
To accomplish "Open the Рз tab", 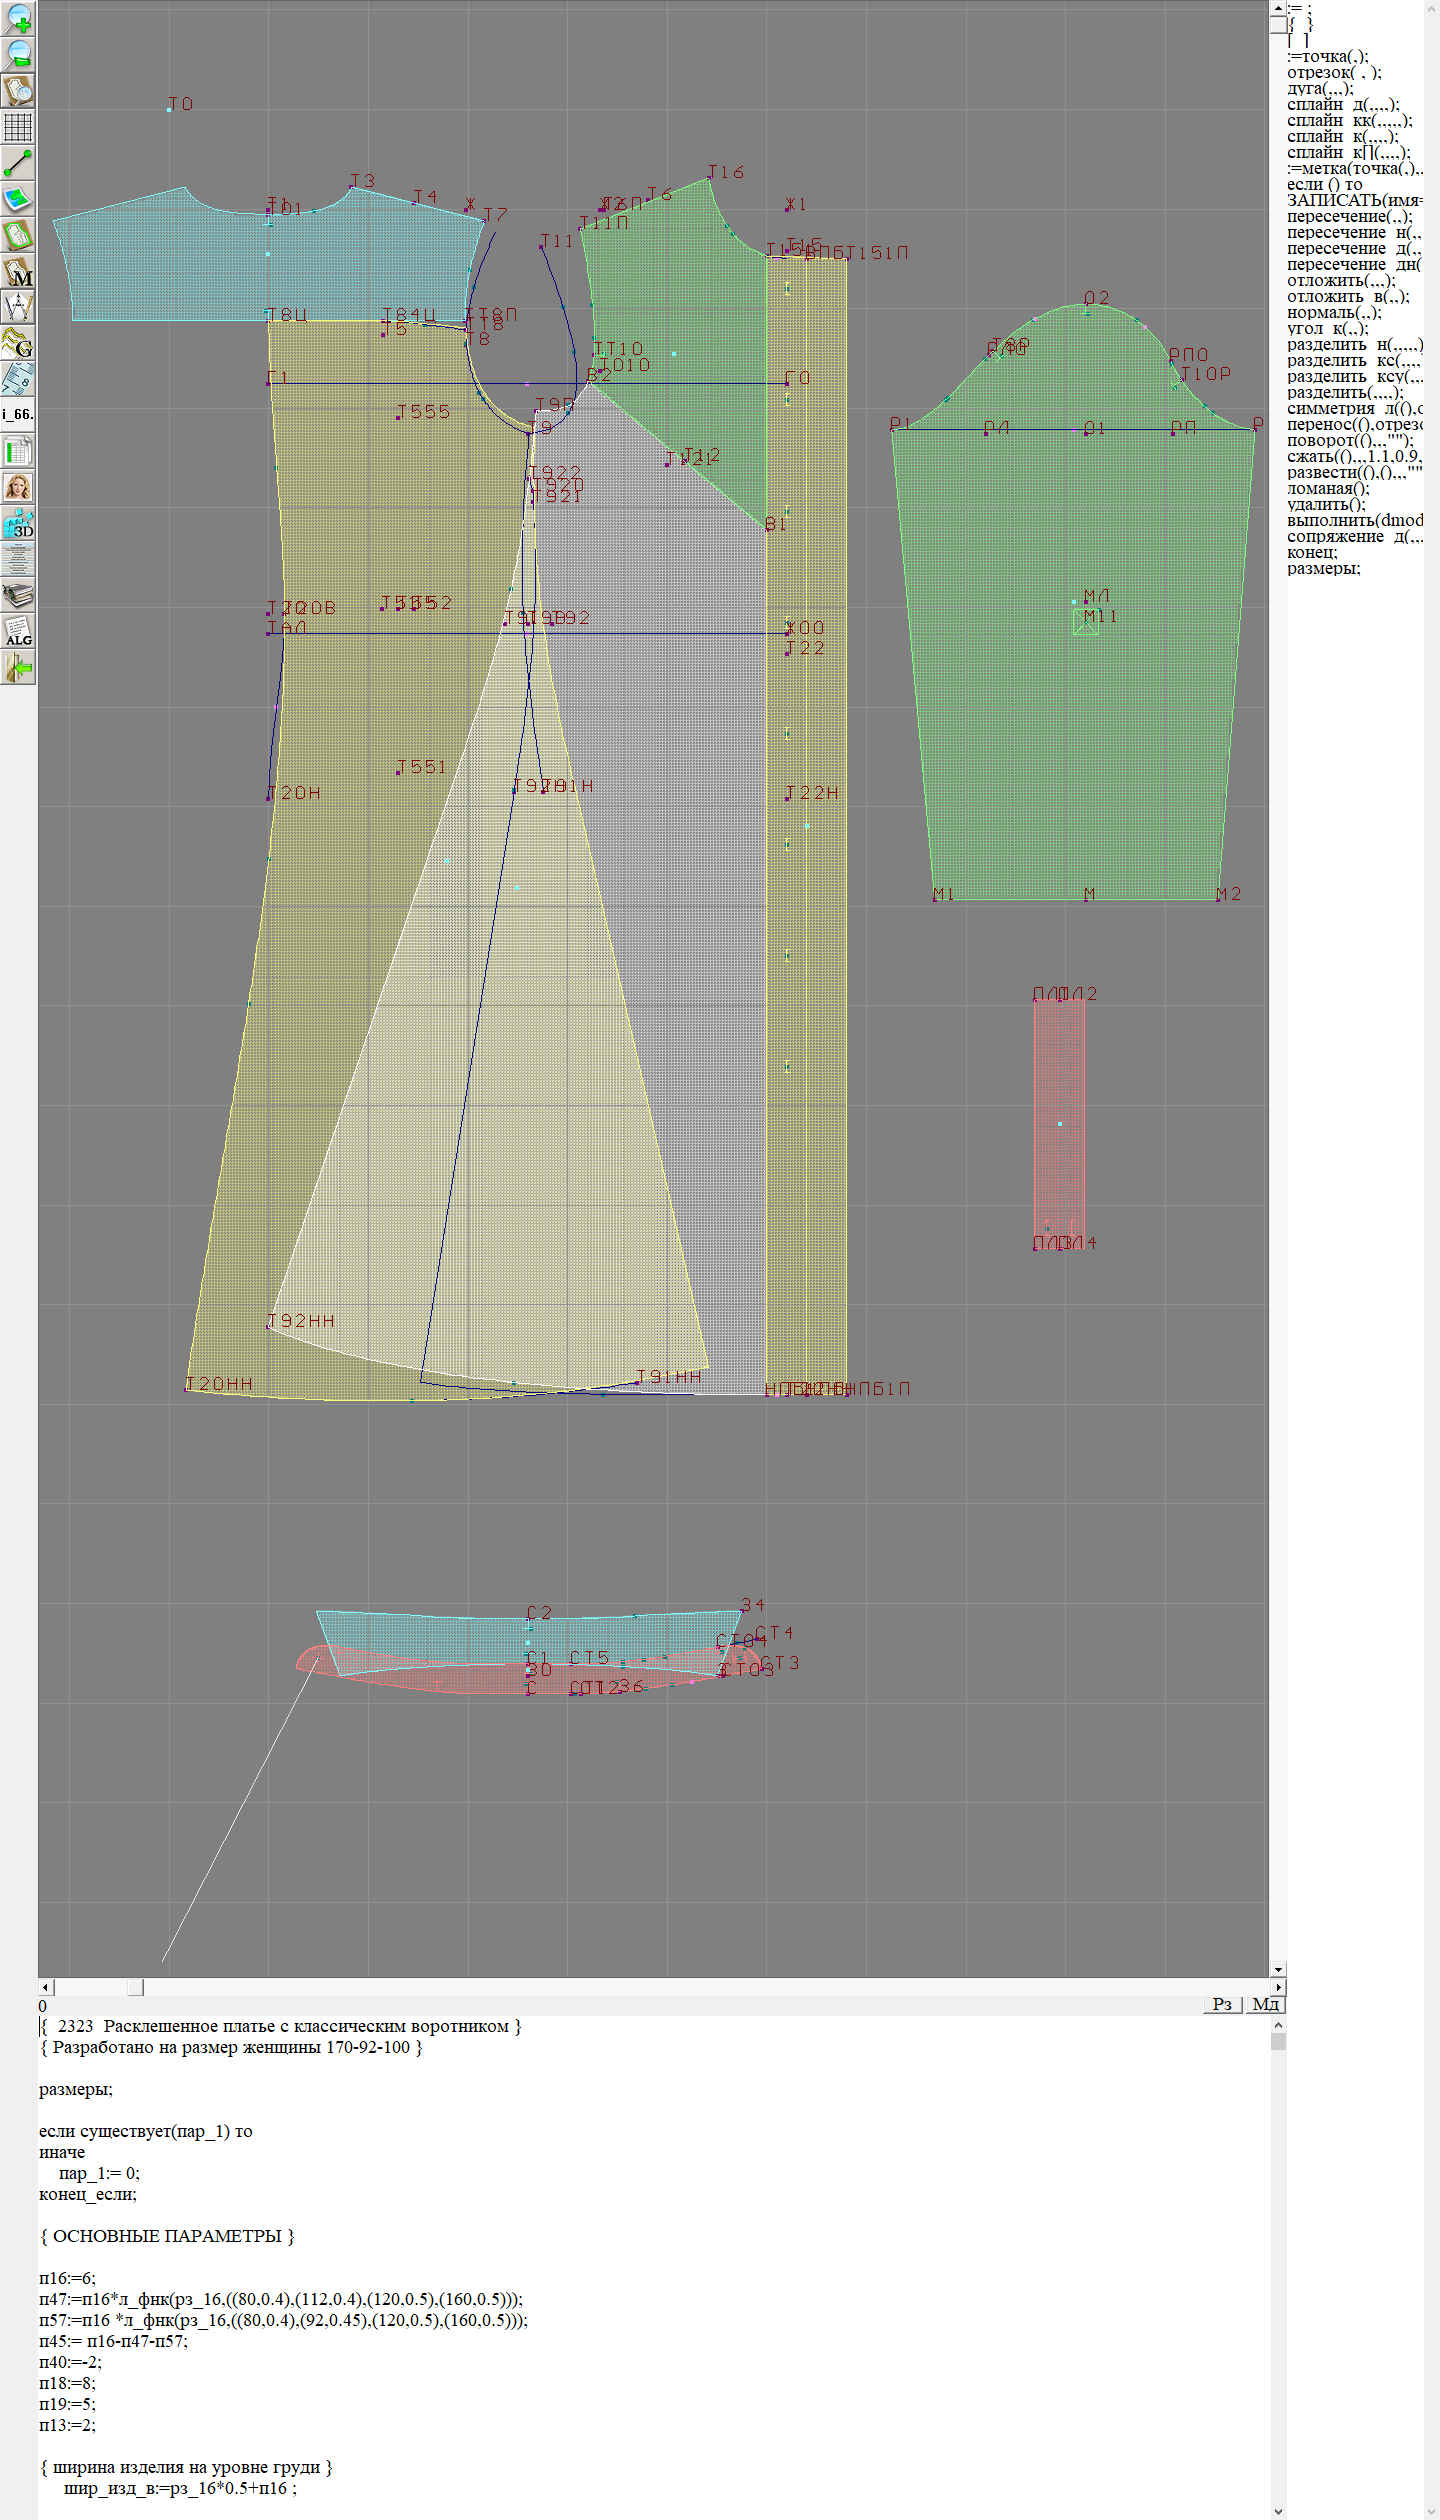I will pos(1221,2004).
